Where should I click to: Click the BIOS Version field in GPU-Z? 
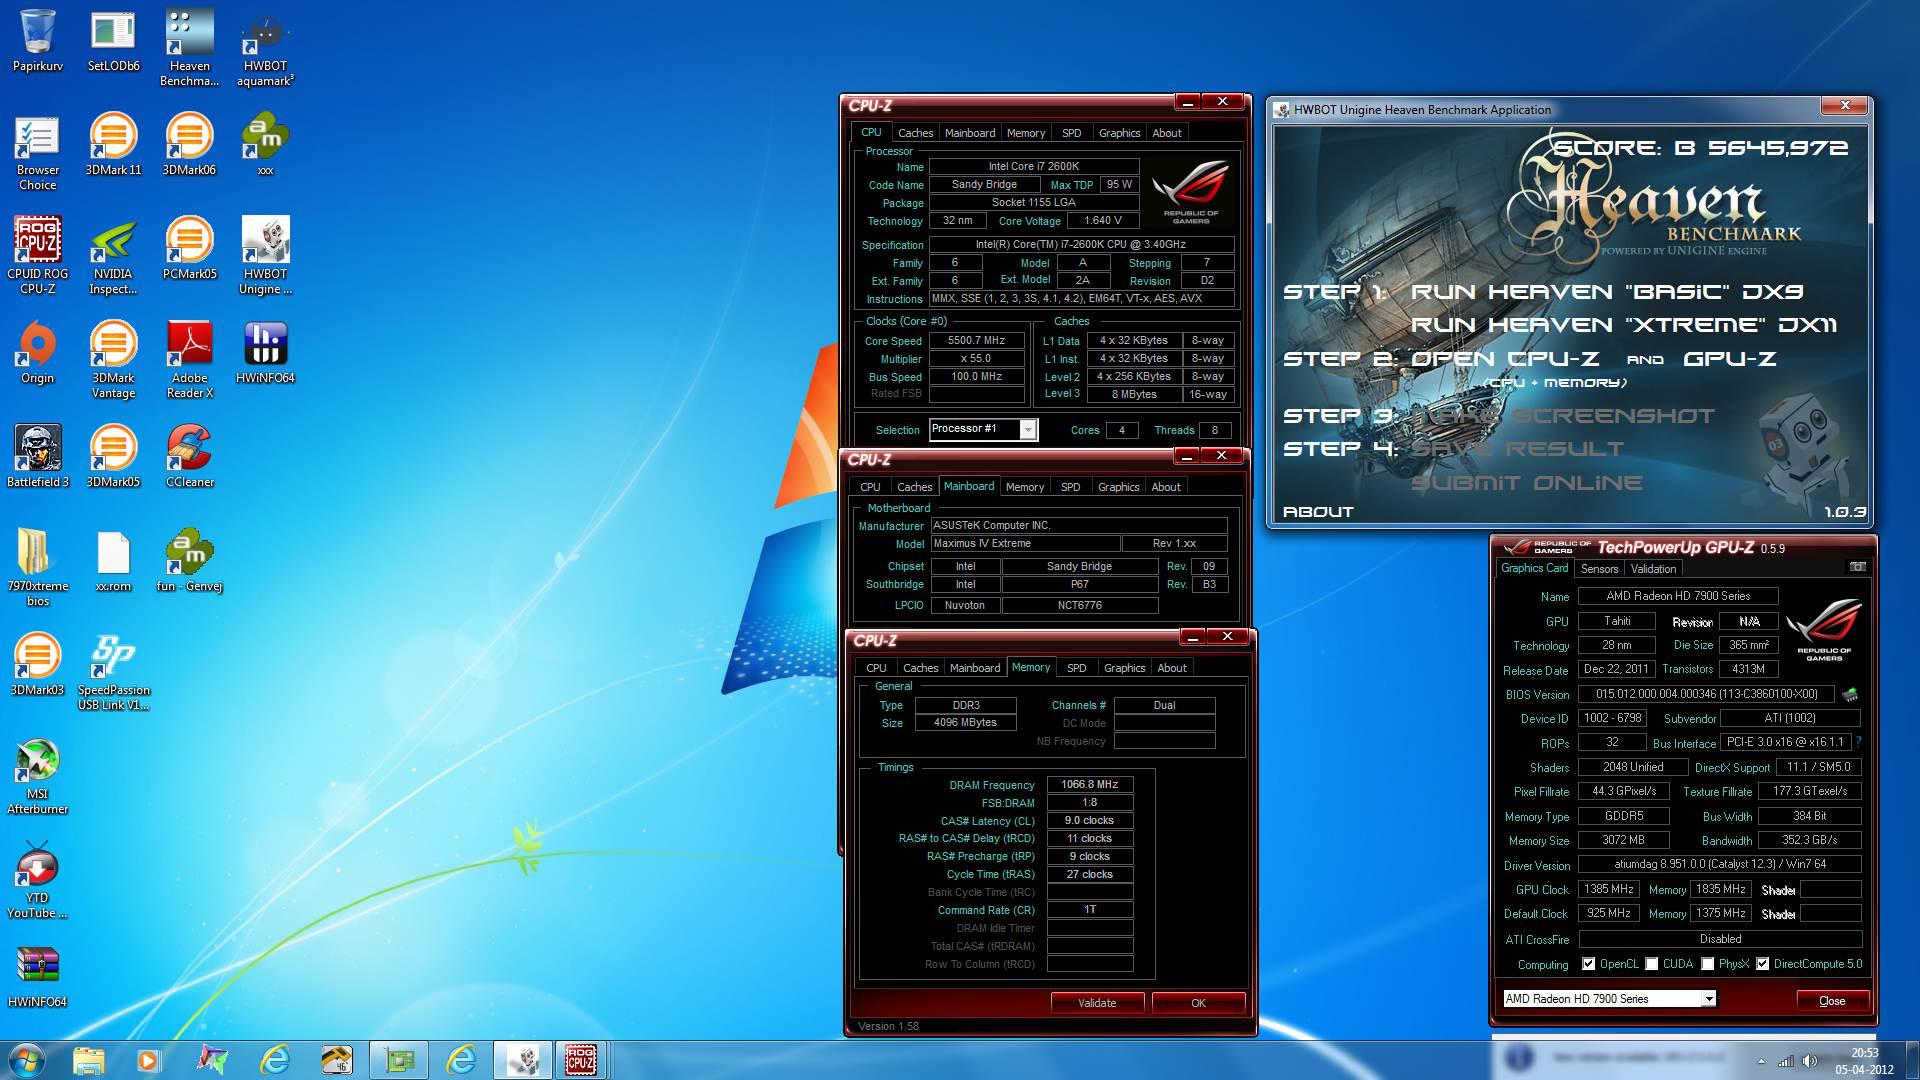click(1706, 694)
